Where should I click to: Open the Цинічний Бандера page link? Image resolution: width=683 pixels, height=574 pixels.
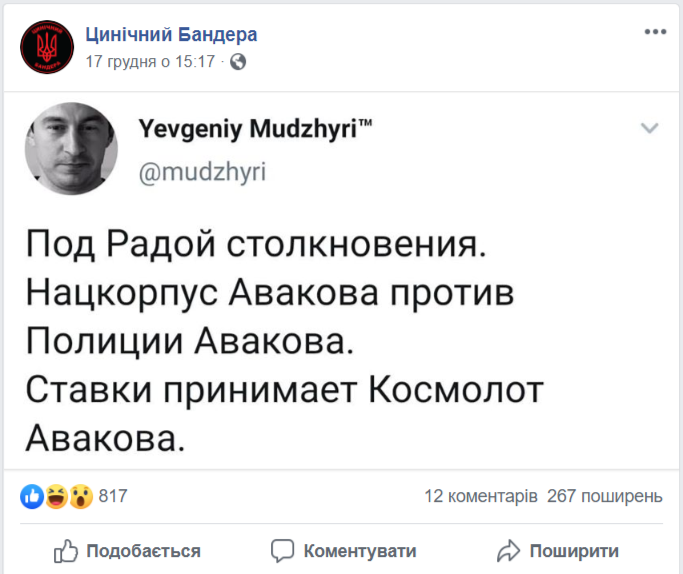[171, 35]
